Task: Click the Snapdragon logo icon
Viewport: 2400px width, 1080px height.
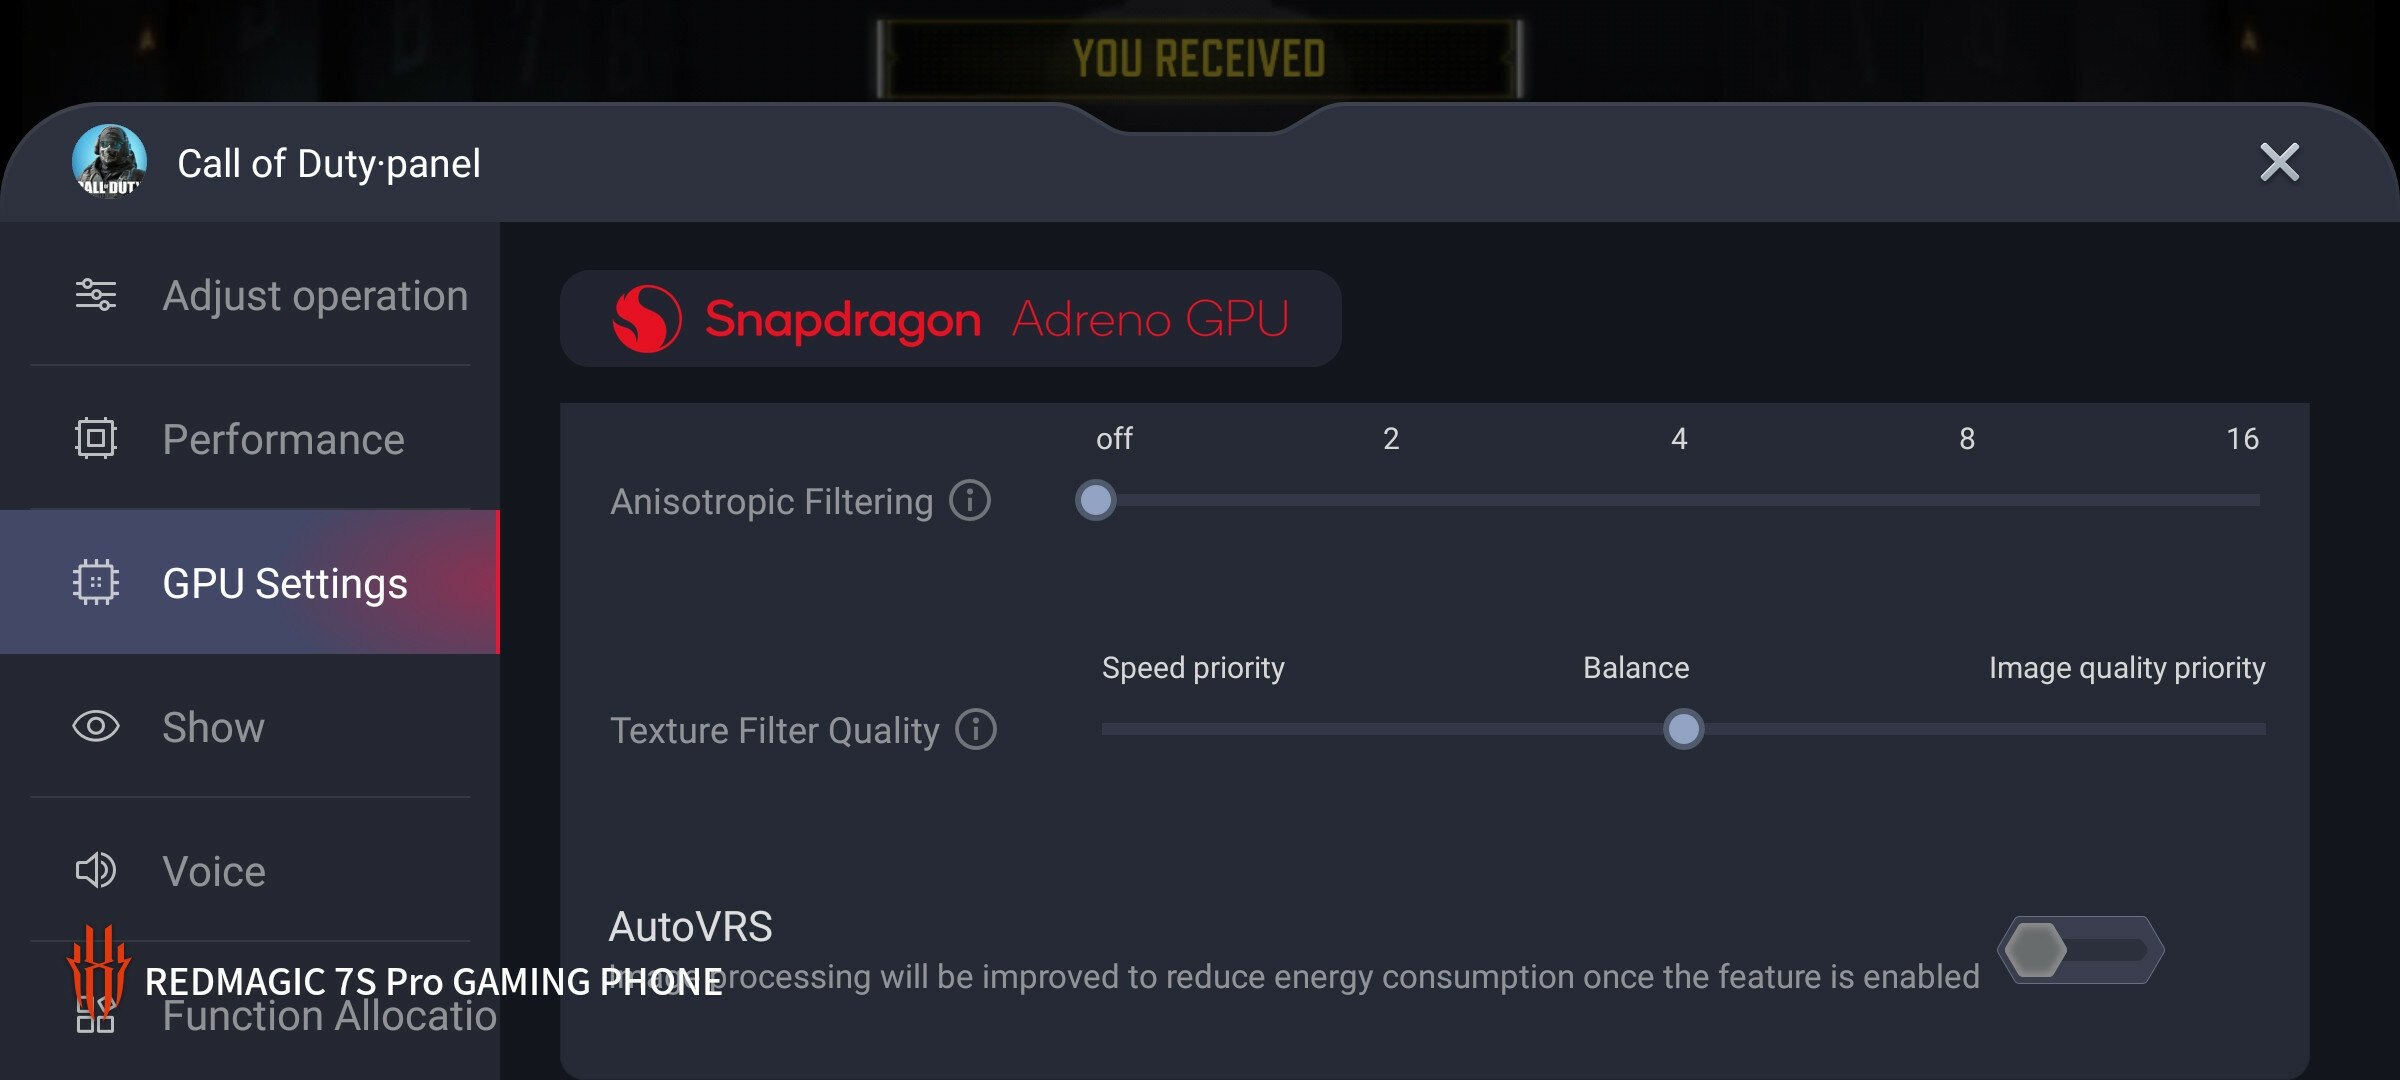Action: (x=647, y=319)
